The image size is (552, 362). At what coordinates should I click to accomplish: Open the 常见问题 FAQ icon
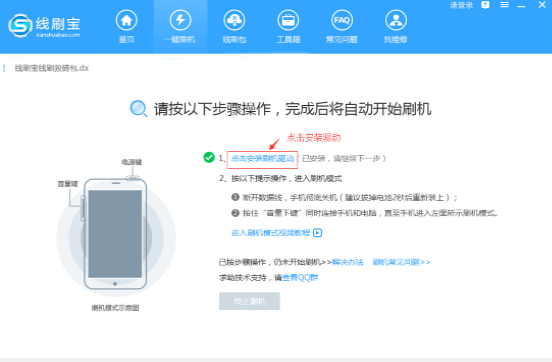pos(342,20)
